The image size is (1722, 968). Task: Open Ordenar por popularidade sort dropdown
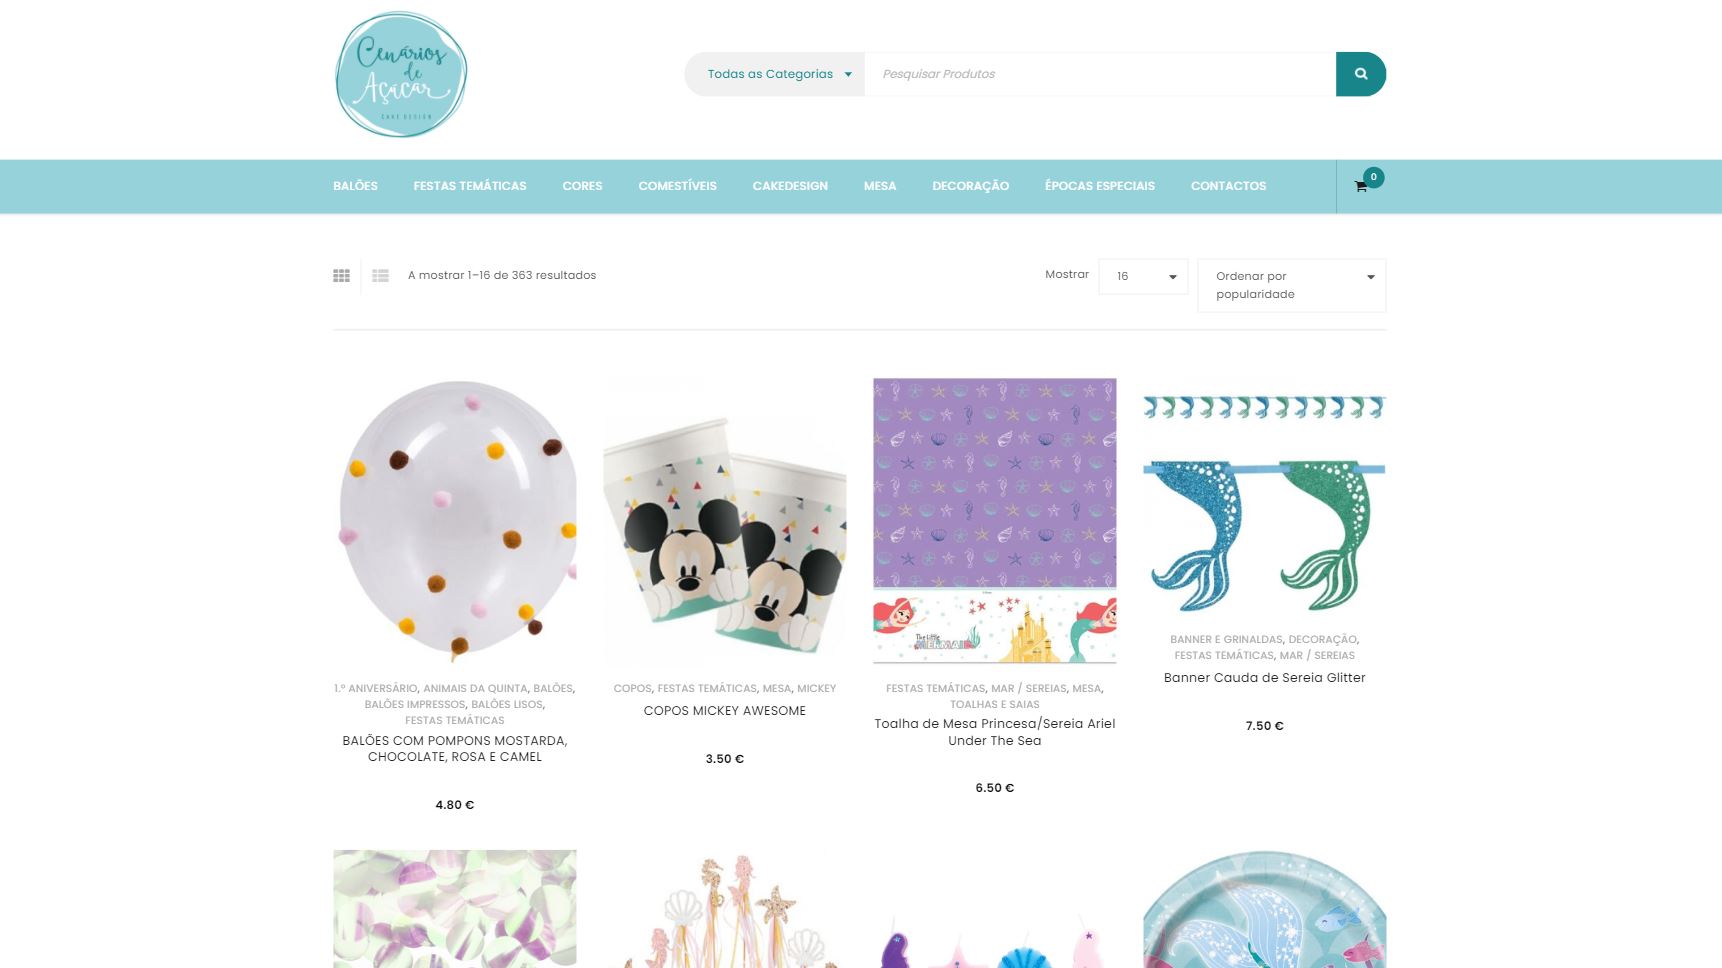click(x=1291, y=285)
